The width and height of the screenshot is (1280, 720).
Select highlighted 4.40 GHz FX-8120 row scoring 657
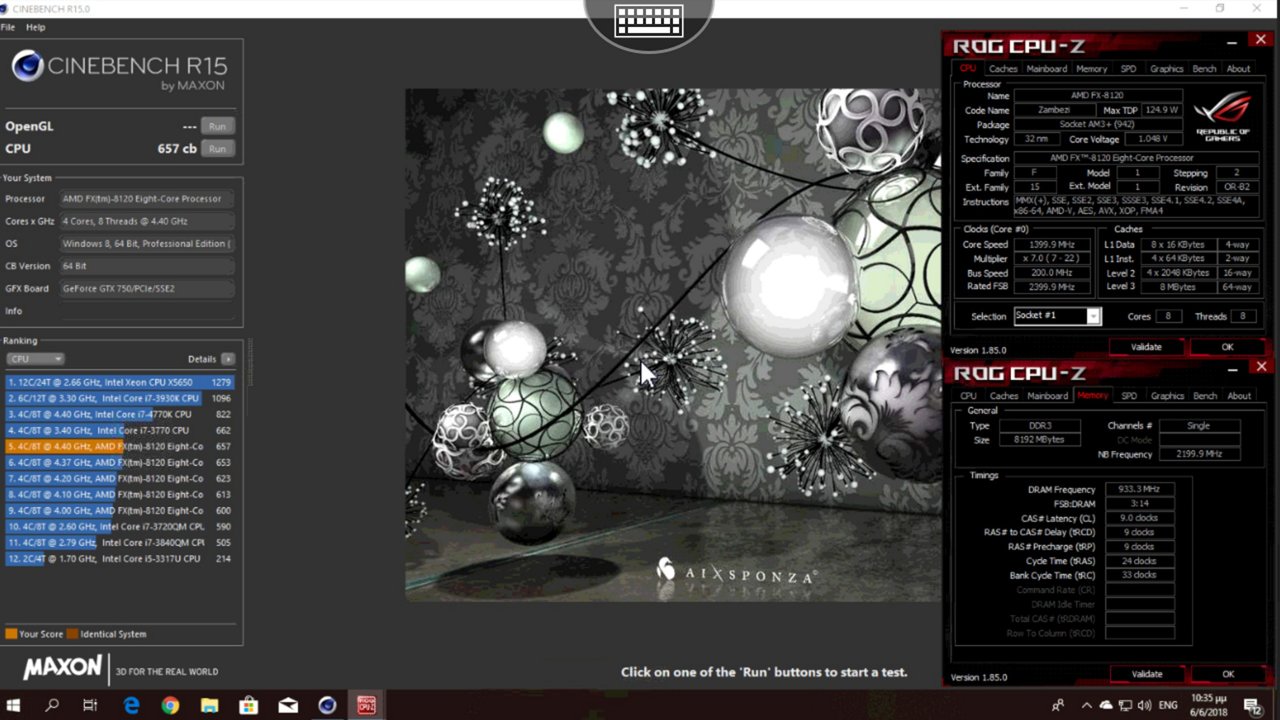click(119, 446)
